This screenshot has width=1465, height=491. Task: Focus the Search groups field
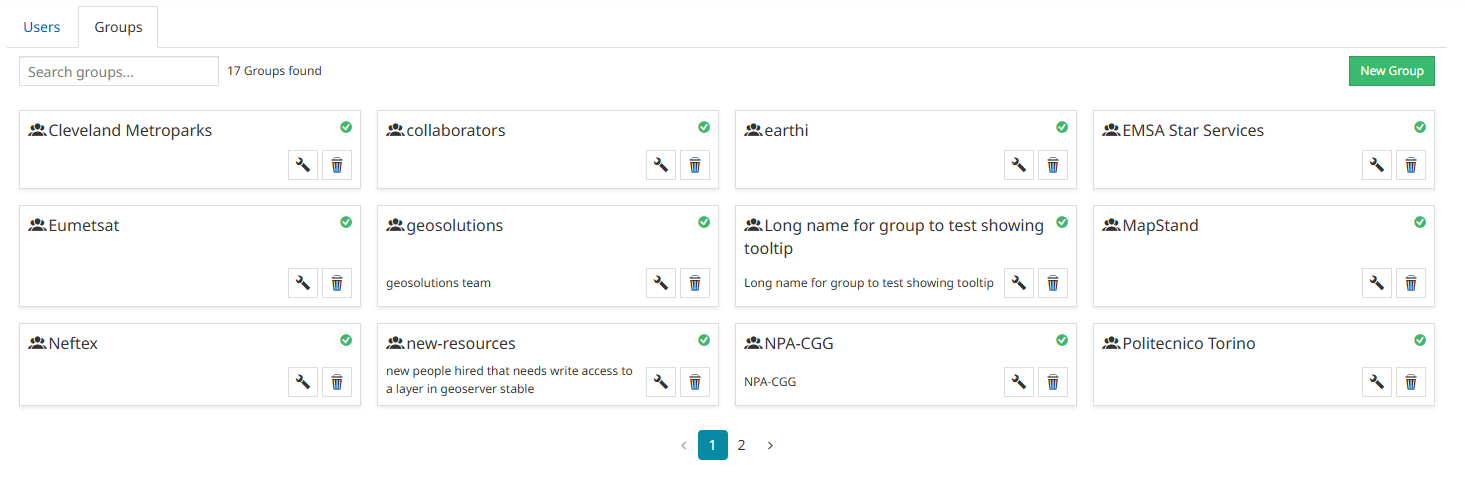(119, 72)
